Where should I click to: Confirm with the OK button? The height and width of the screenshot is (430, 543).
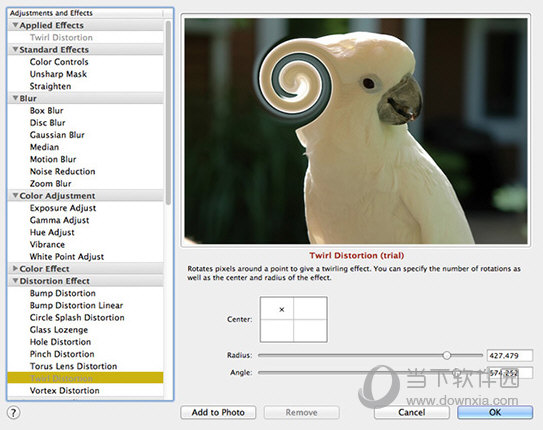pyautogui.click(x=495, y=412)
